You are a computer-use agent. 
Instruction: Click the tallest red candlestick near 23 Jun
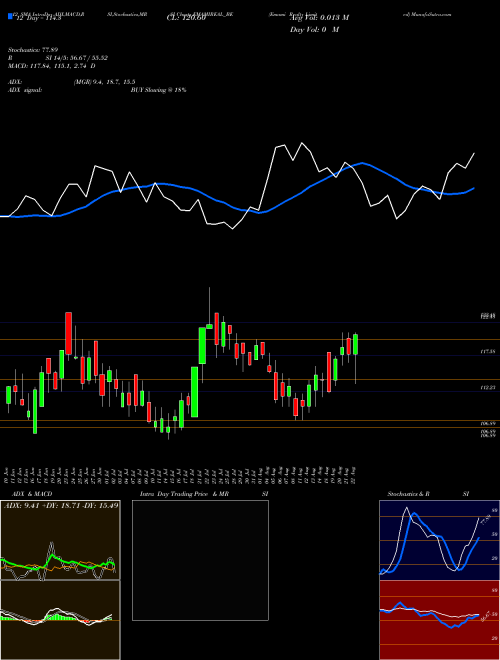coord(68,333)
